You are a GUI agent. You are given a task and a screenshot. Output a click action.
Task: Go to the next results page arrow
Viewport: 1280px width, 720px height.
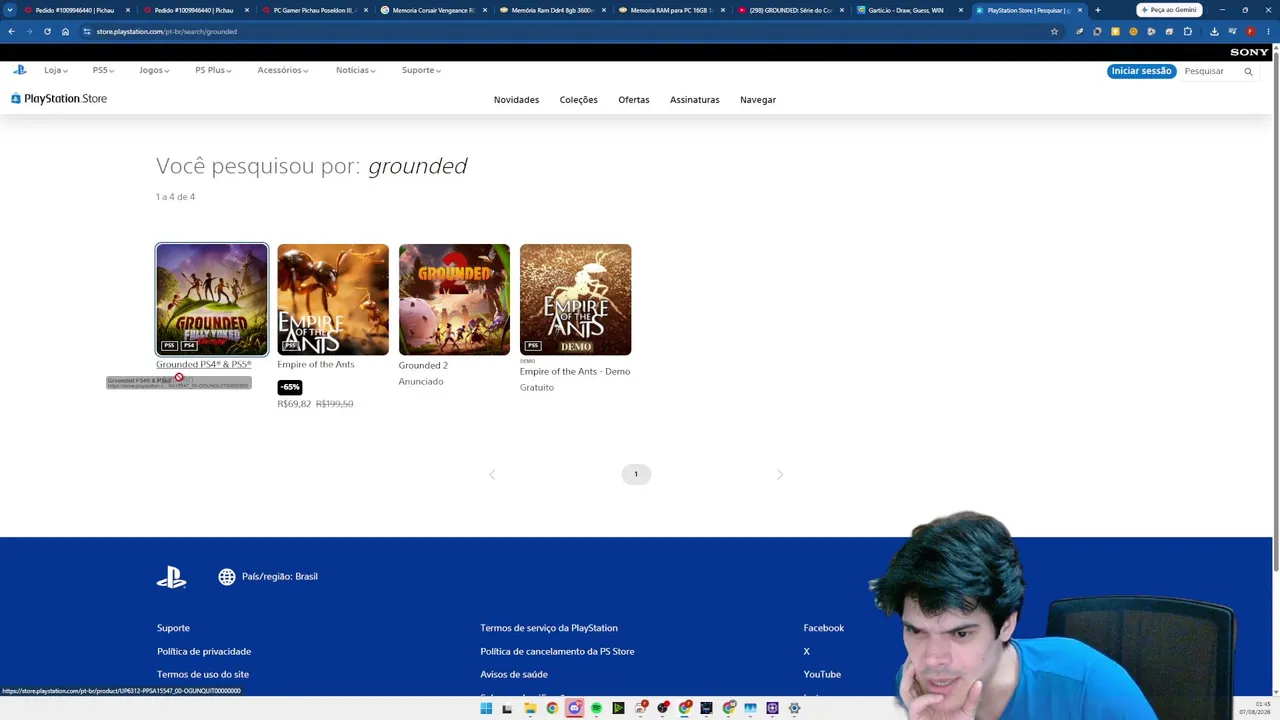click(x=780, y=474)
